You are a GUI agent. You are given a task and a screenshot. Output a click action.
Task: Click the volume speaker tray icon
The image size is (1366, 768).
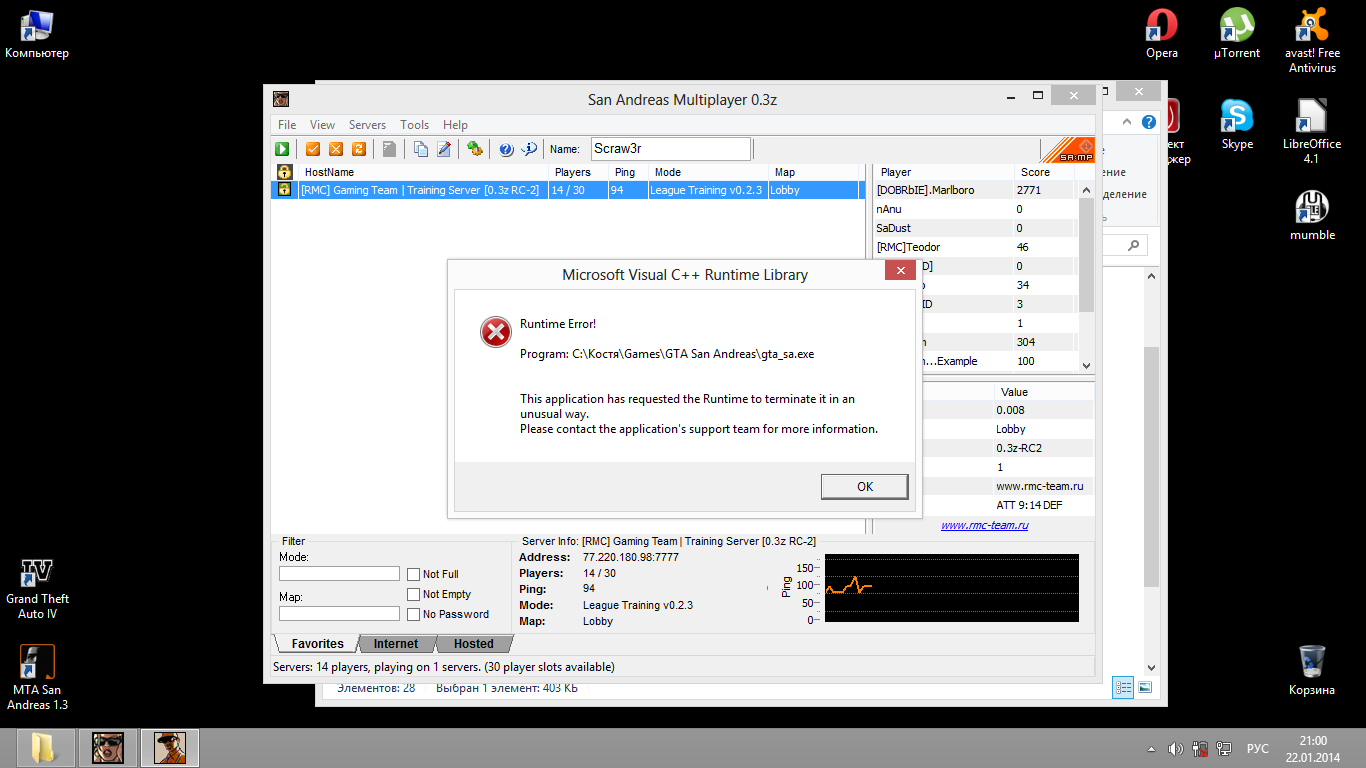1176,749
